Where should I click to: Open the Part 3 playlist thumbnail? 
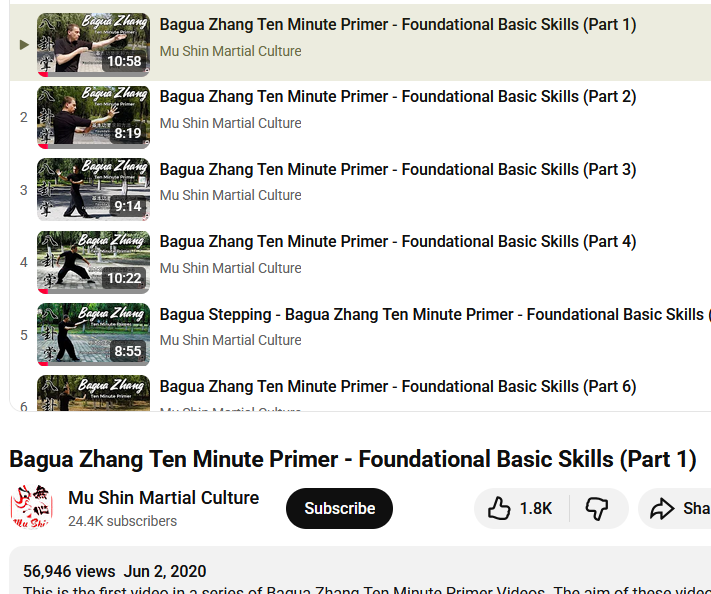coord(93,190)
